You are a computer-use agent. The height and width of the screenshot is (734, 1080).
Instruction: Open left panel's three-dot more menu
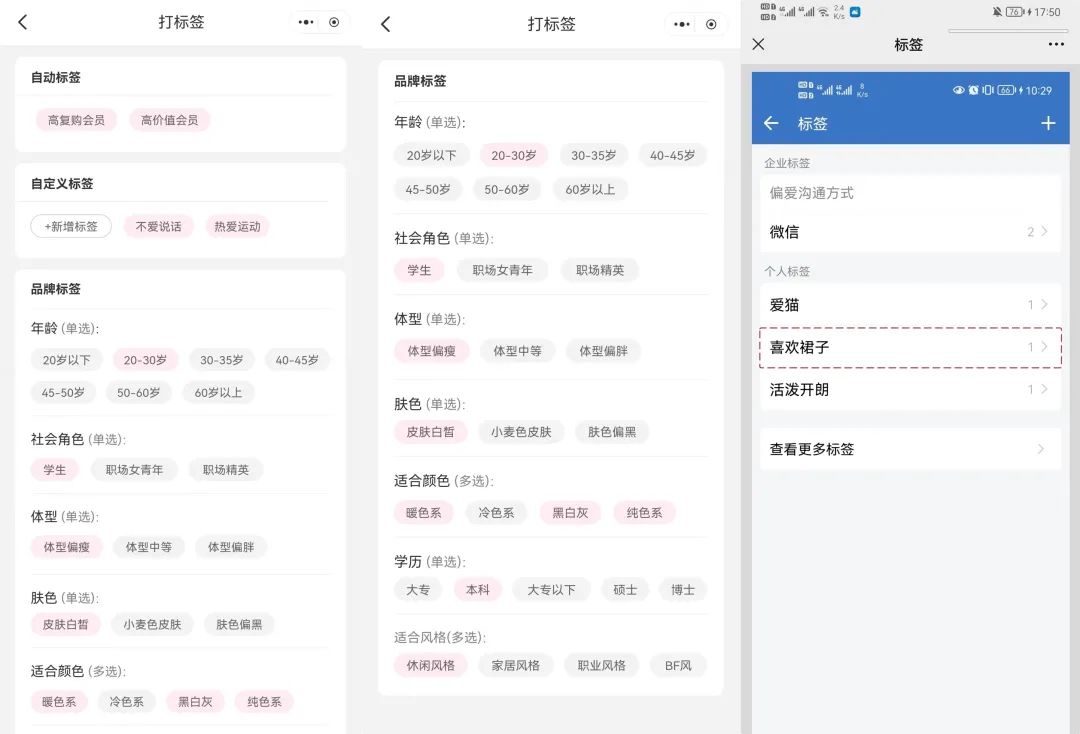(306, 22)
